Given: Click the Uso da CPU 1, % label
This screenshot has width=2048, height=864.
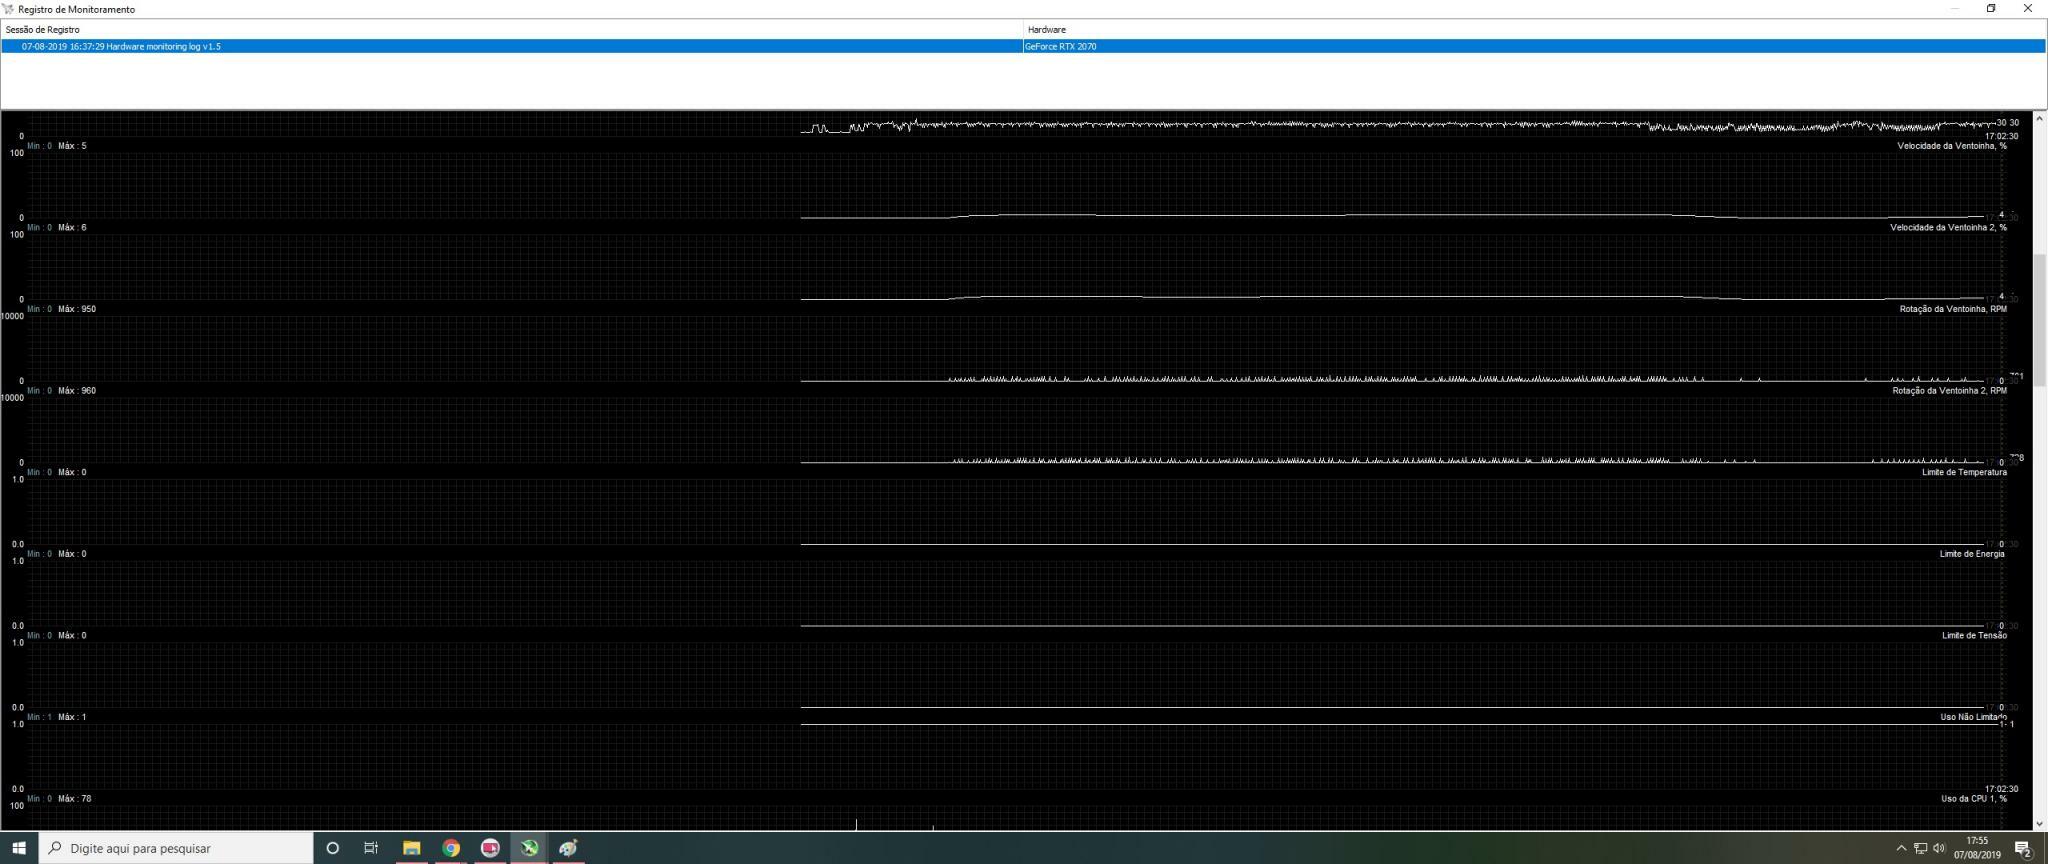Looking at the screenshot, I should click(x=1973, y=799).
